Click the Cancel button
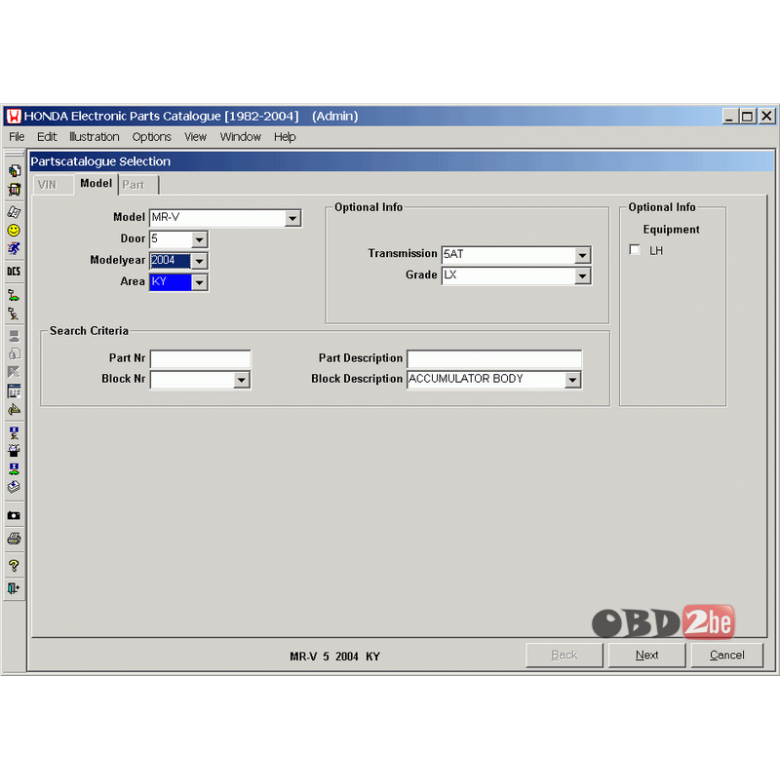Screen dimensions: 780x780 coord(727,655)
